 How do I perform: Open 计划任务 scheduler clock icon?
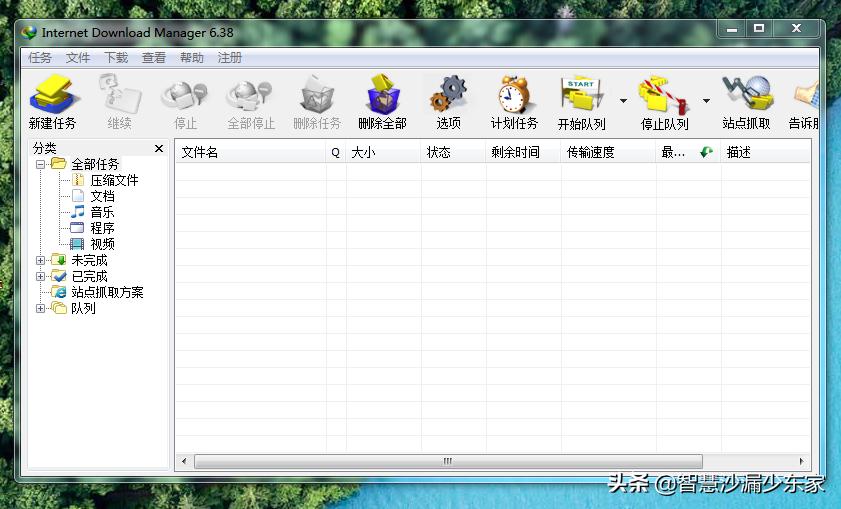(514, 94)
